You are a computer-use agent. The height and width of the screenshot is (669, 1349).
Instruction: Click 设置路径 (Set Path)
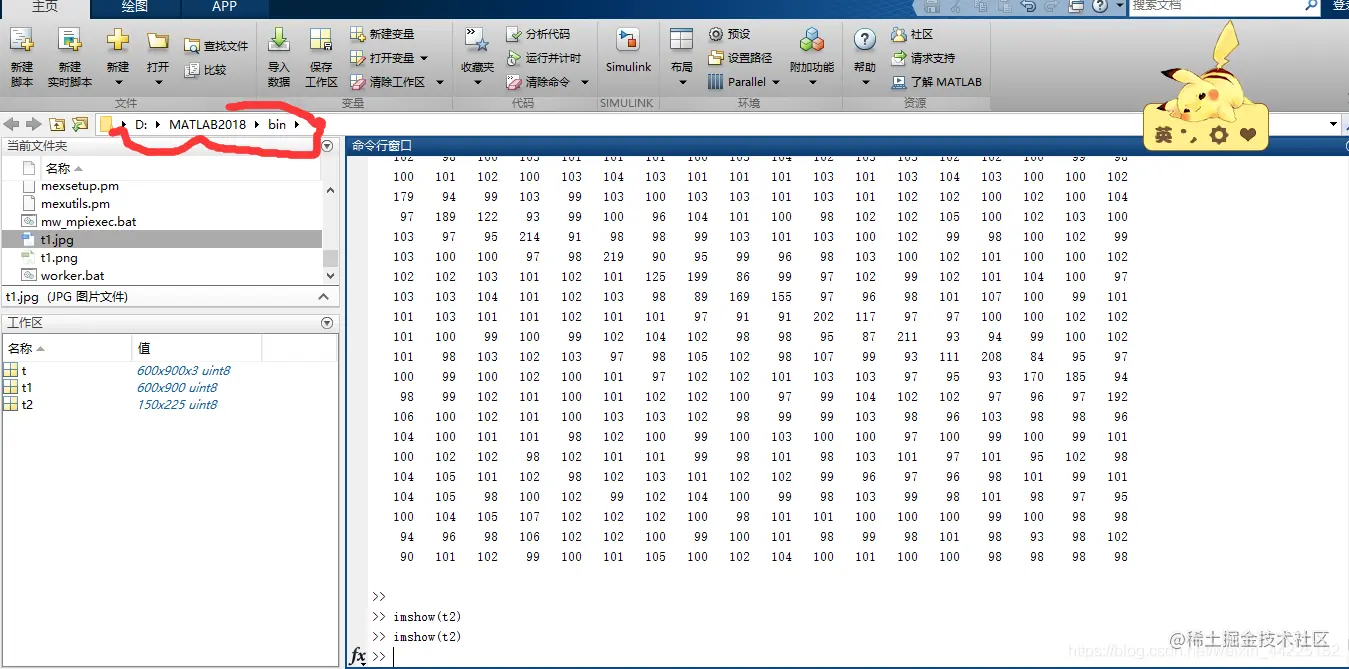[740, 58]
